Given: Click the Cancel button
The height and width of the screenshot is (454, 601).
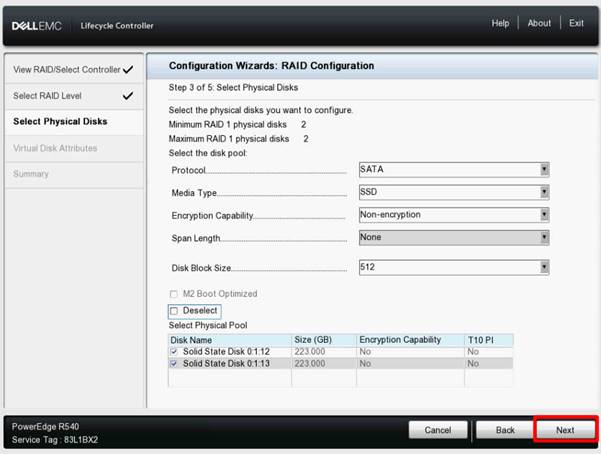Looking at the screenshot, I should click(438, 430).
